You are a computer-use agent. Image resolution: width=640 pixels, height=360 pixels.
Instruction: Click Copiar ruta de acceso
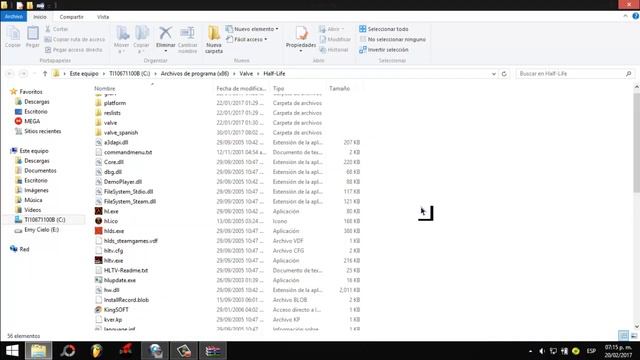click(x=75, y=39)
